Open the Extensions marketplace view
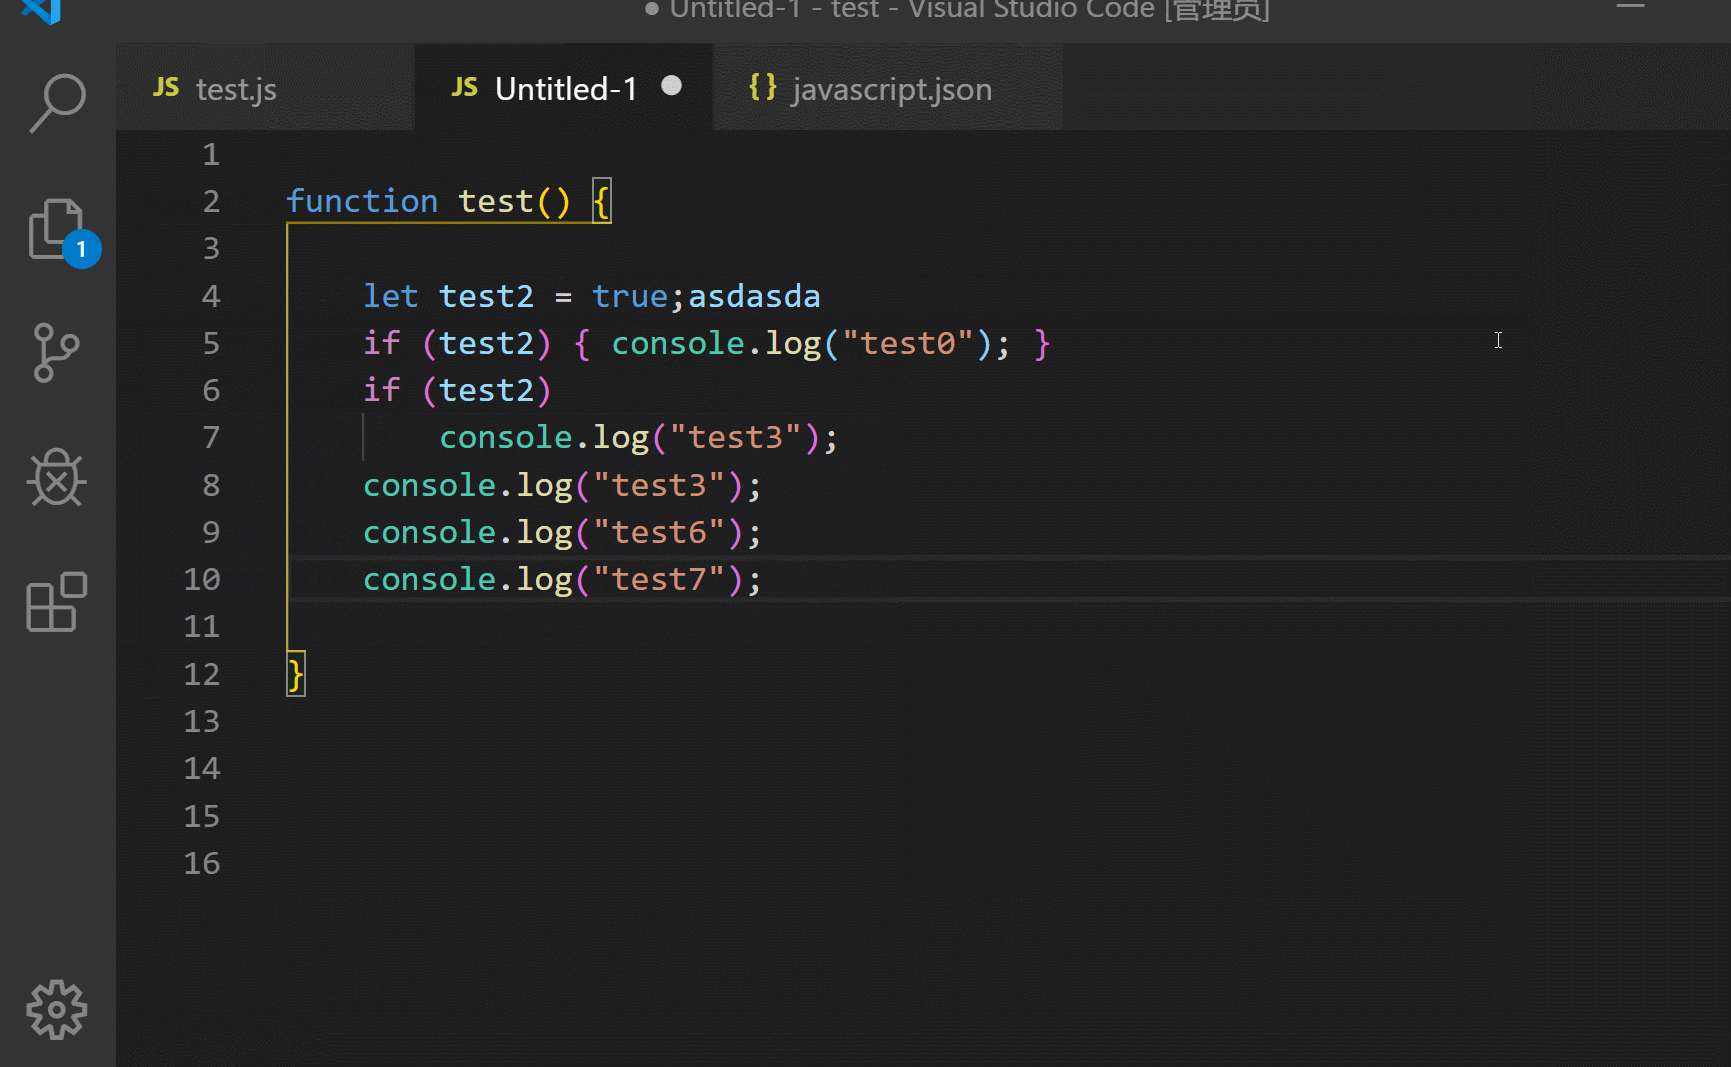 pyautogui.click(x=57, y=602)
